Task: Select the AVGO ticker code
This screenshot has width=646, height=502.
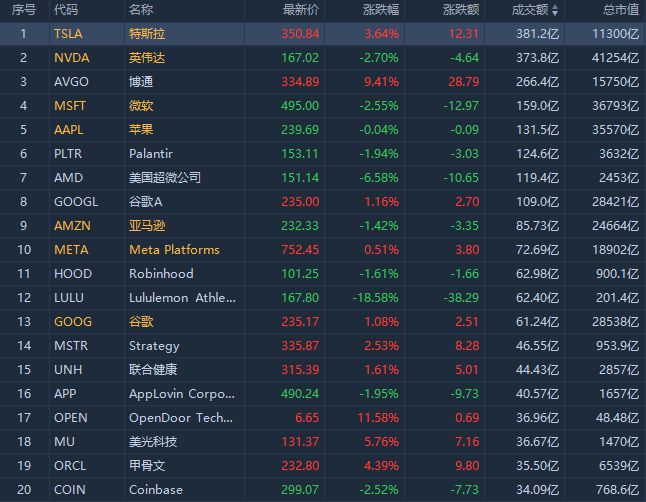Action: (x=71, y=82)
